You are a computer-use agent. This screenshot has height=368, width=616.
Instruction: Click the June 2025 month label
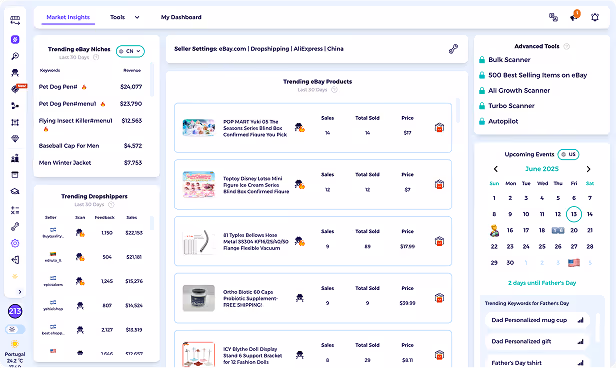coord(542,169)
